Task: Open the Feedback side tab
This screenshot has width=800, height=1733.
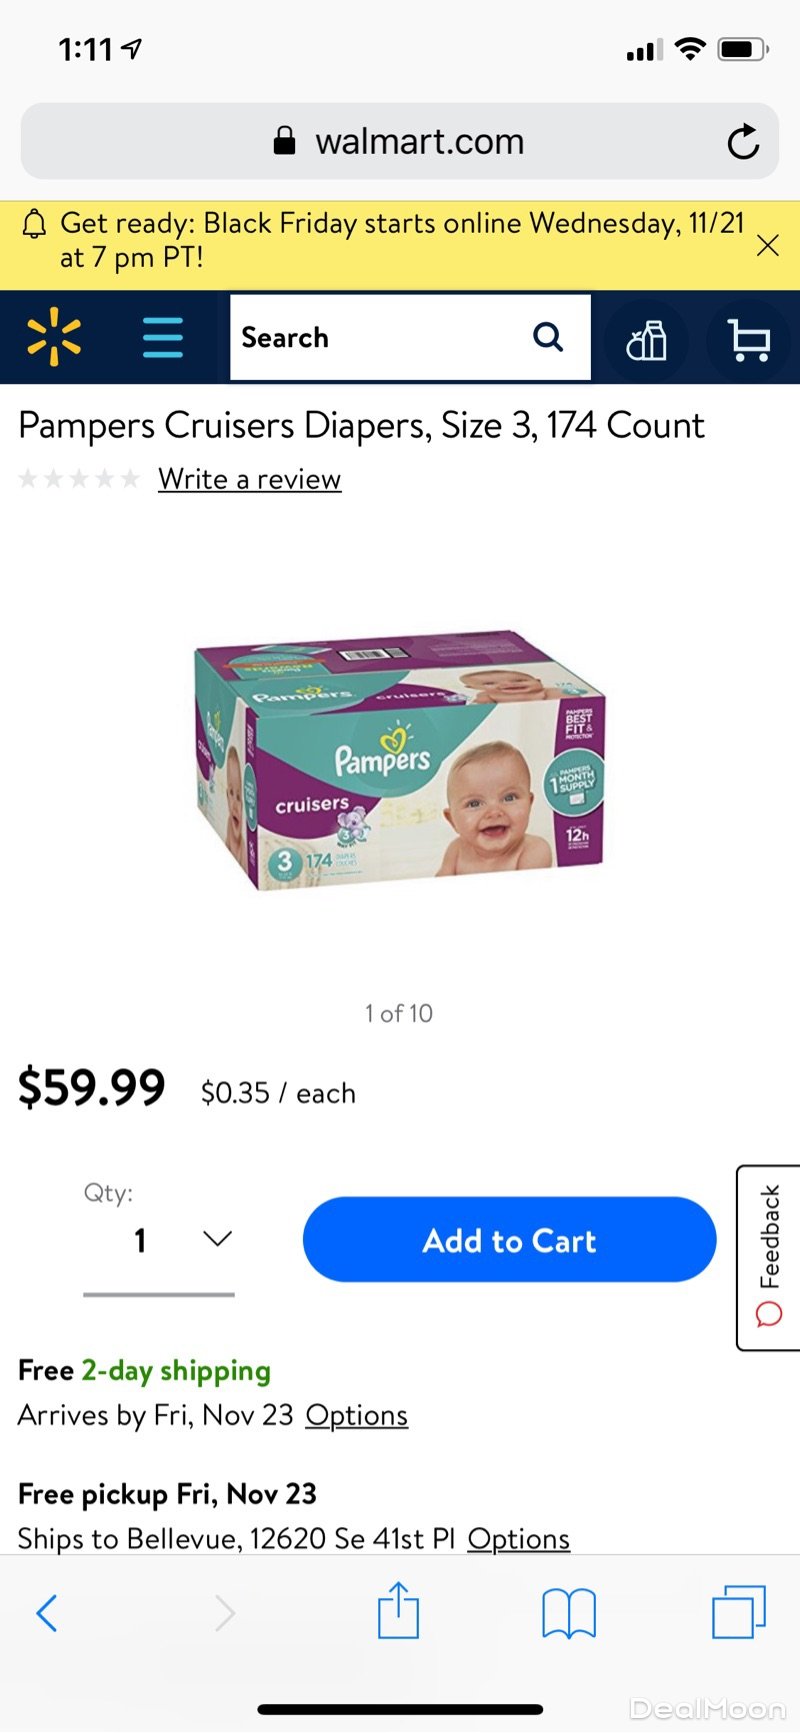Action: tap(768, 1258)
